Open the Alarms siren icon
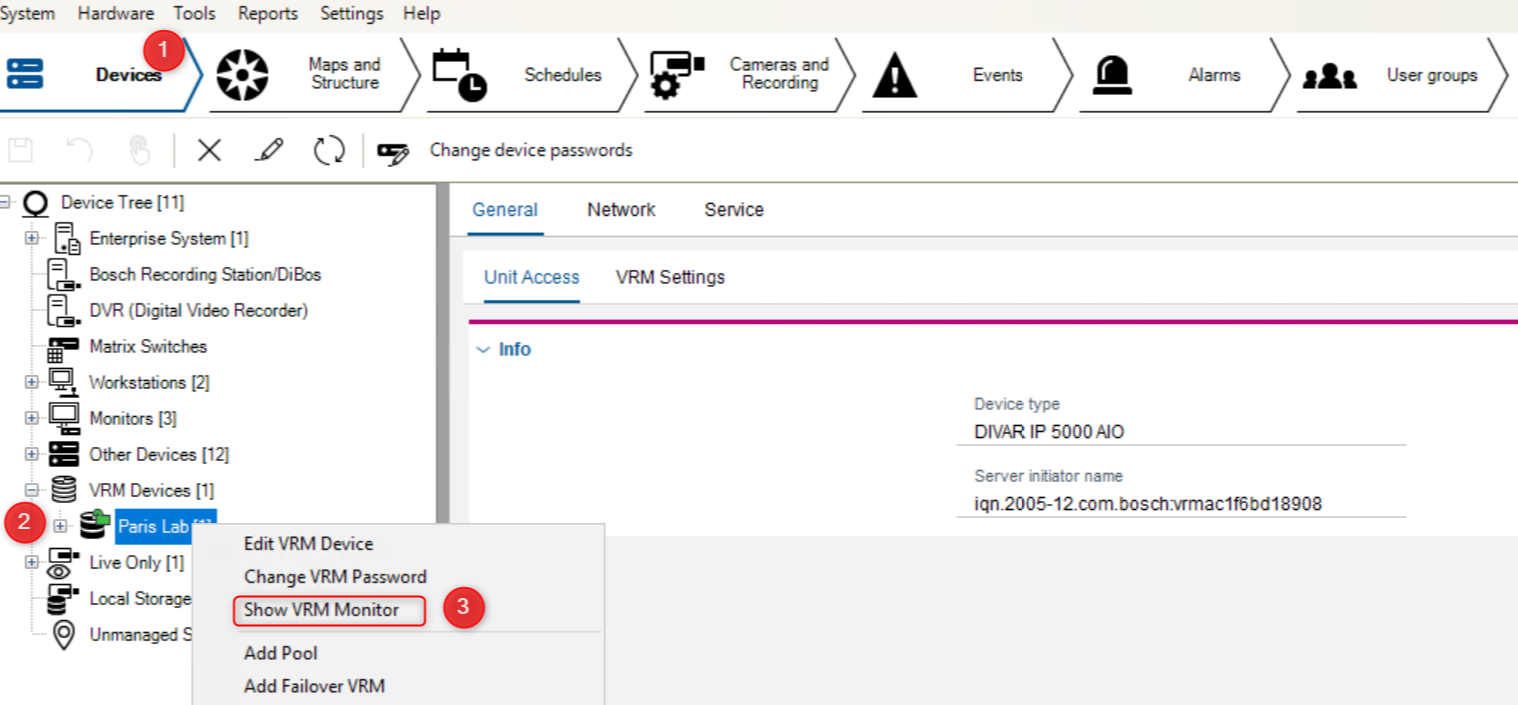 coord(1111,75)
